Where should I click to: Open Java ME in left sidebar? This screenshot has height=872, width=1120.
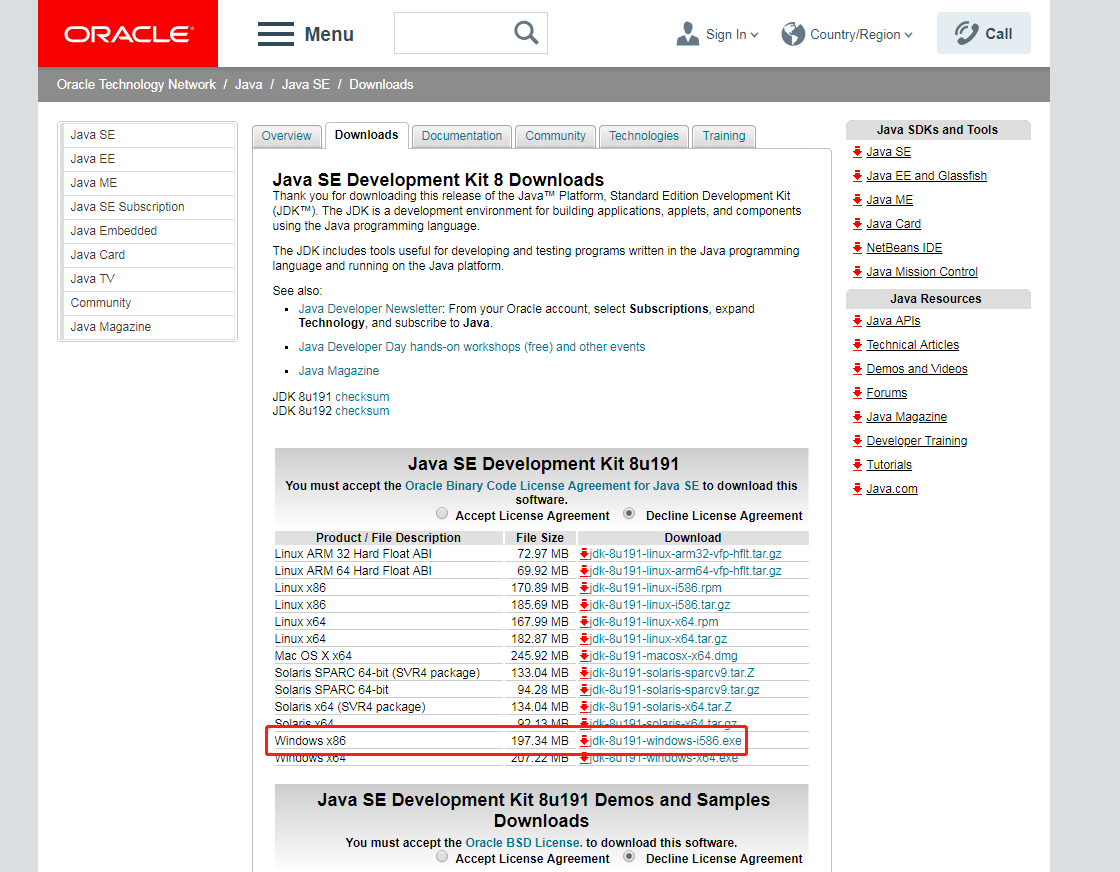coord(149,183)
